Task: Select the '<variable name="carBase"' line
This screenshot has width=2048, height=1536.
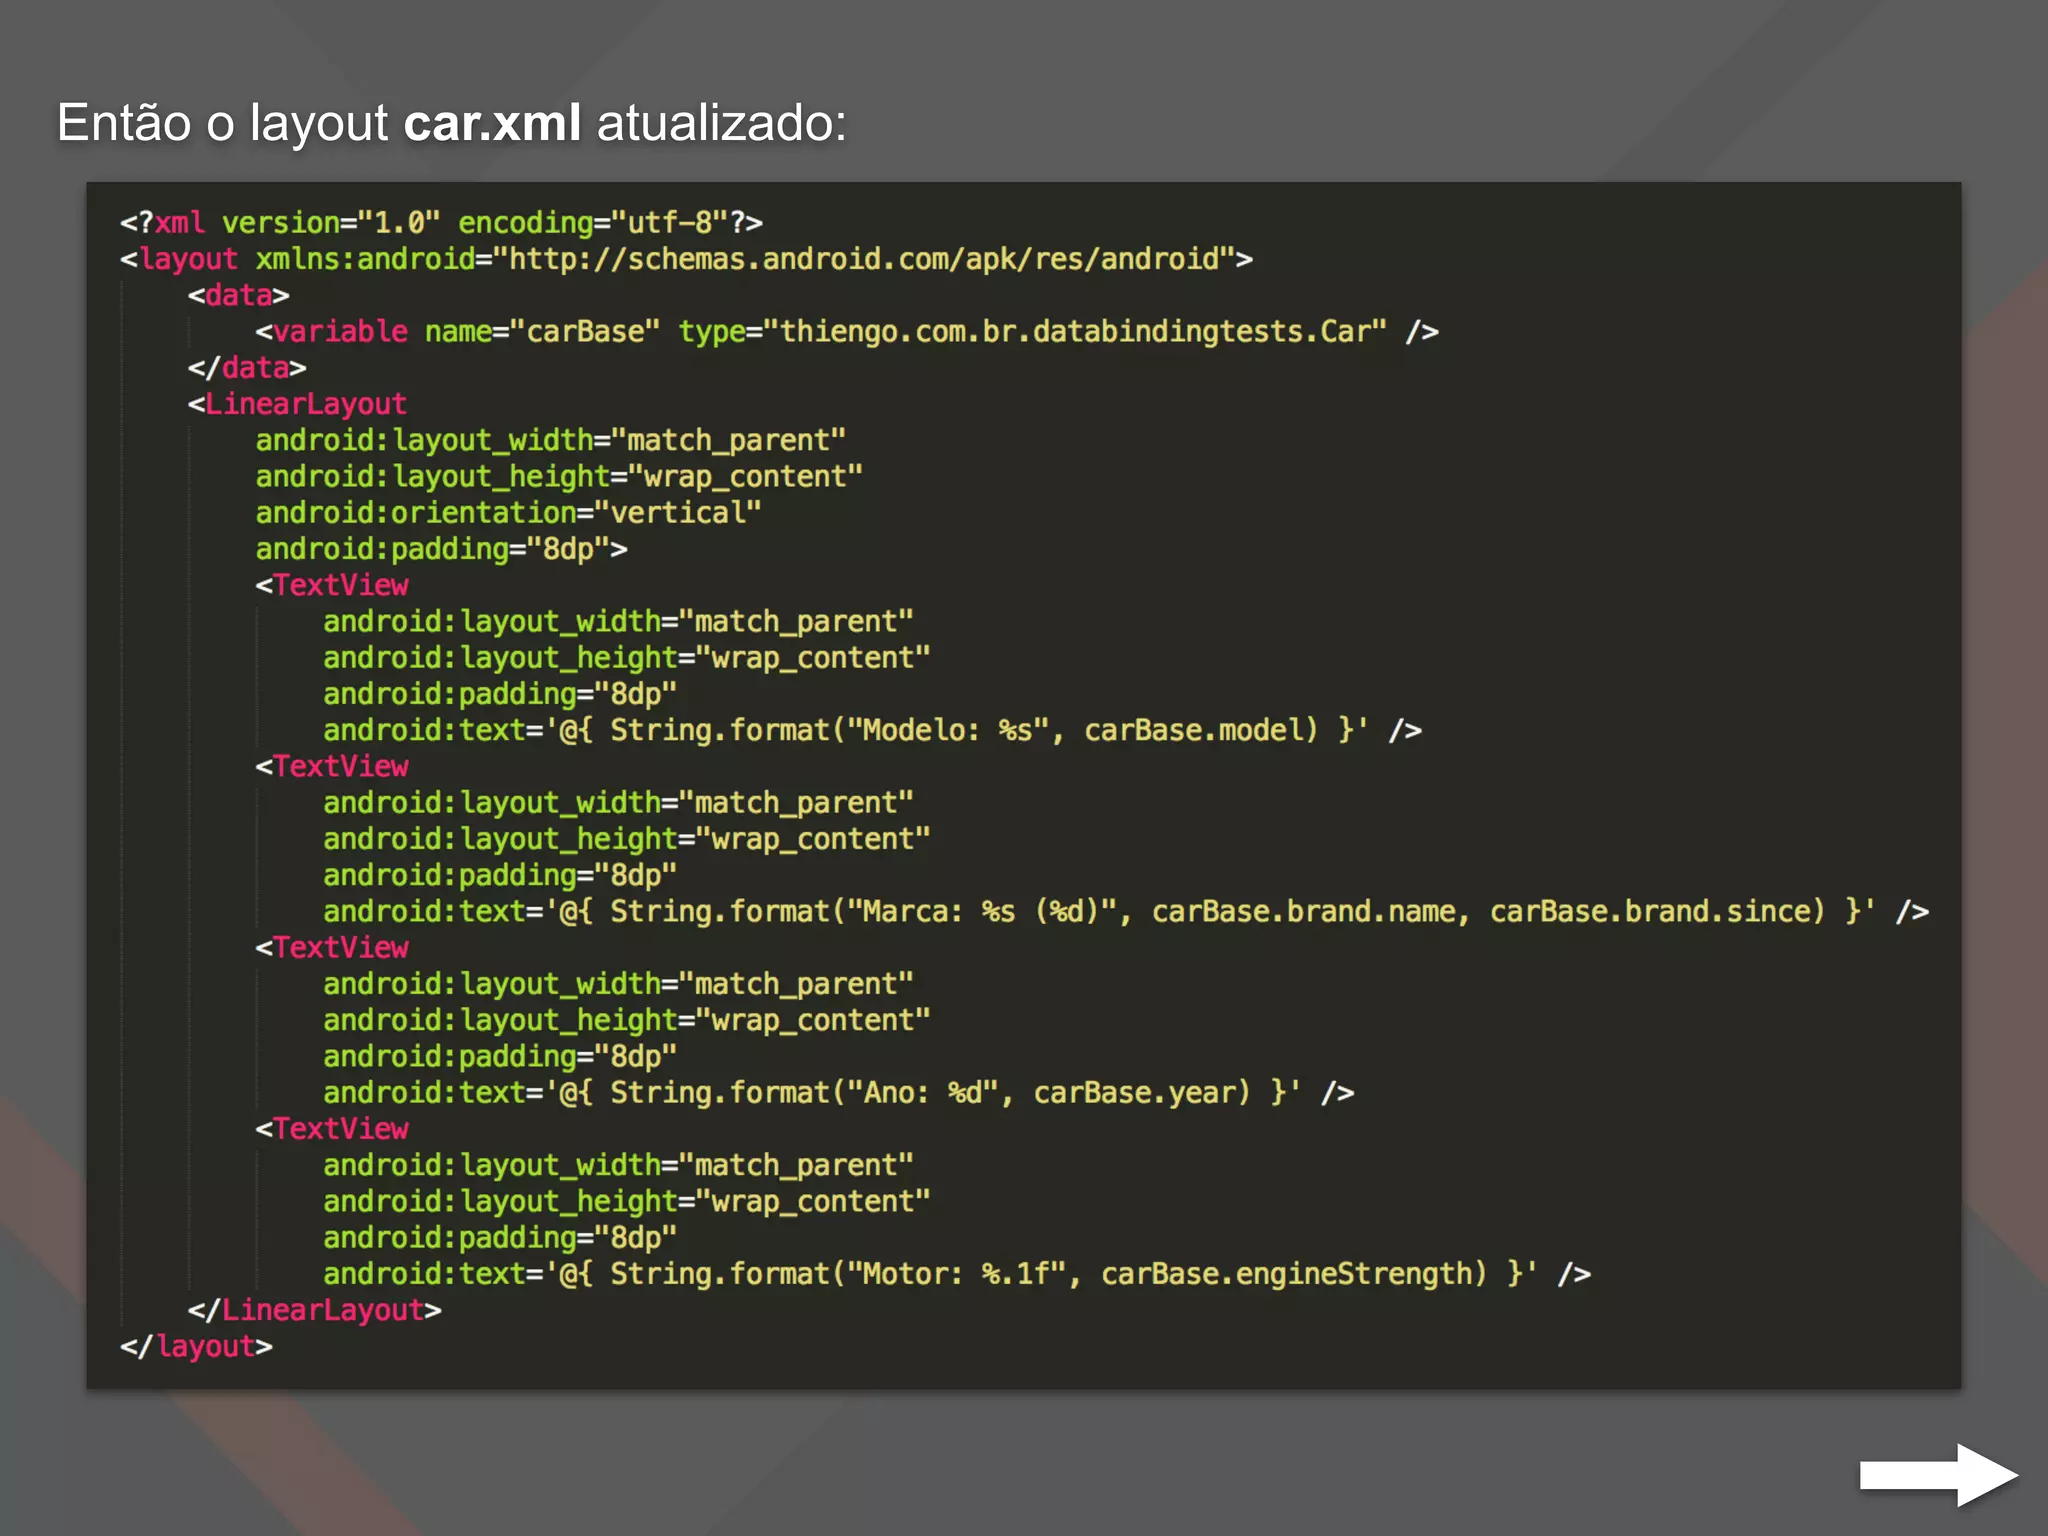Action: click(x=846, y=331)
